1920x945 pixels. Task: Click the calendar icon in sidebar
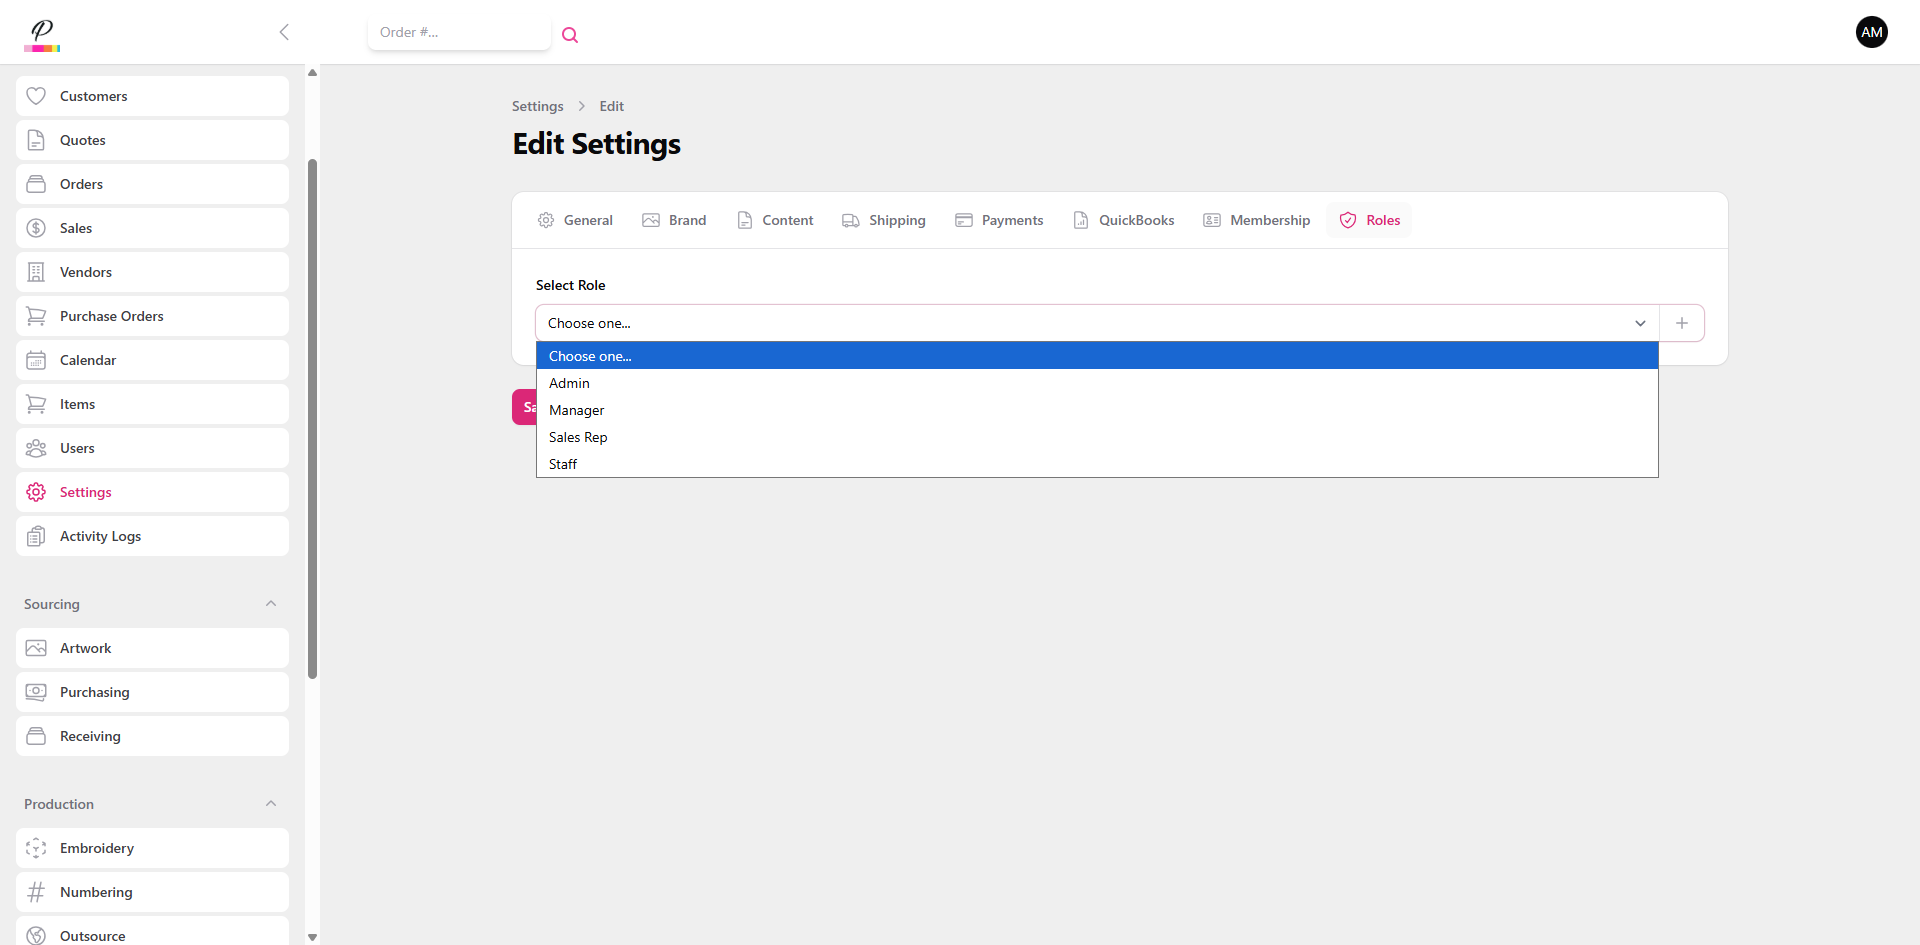pos(36,360)
